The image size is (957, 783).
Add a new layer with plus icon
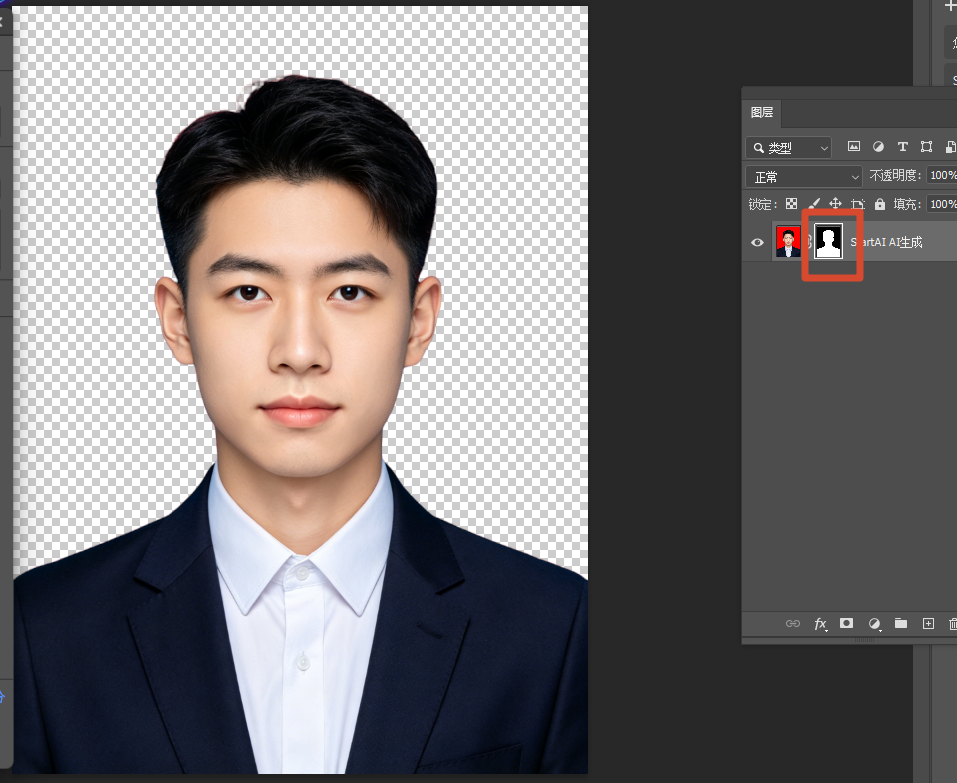click(x=928, y=623)
